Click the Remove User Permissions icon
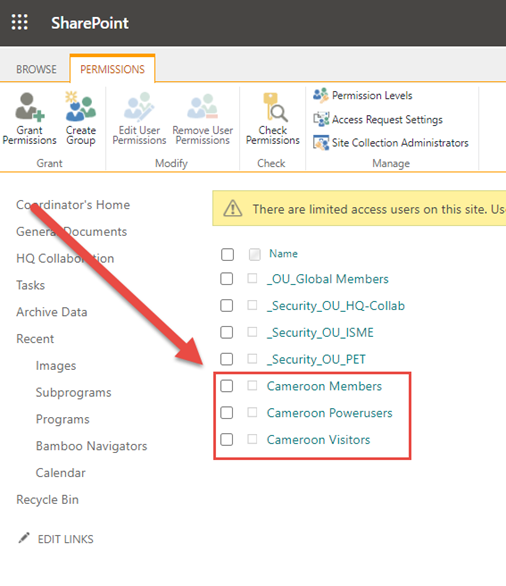The height and width of the screenshot is (586, 506). [203, 107]
